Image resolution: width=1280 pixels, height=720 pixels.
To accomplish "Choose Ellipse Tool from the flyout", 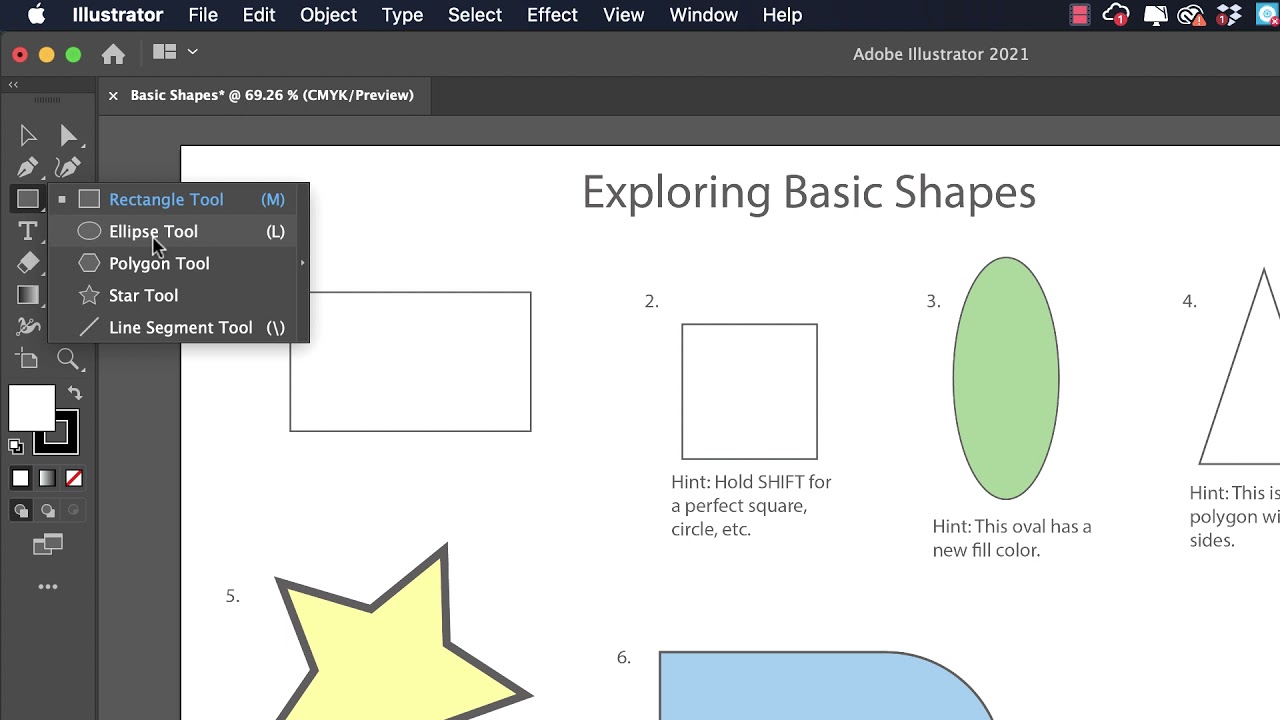I will tap(153, 231).
